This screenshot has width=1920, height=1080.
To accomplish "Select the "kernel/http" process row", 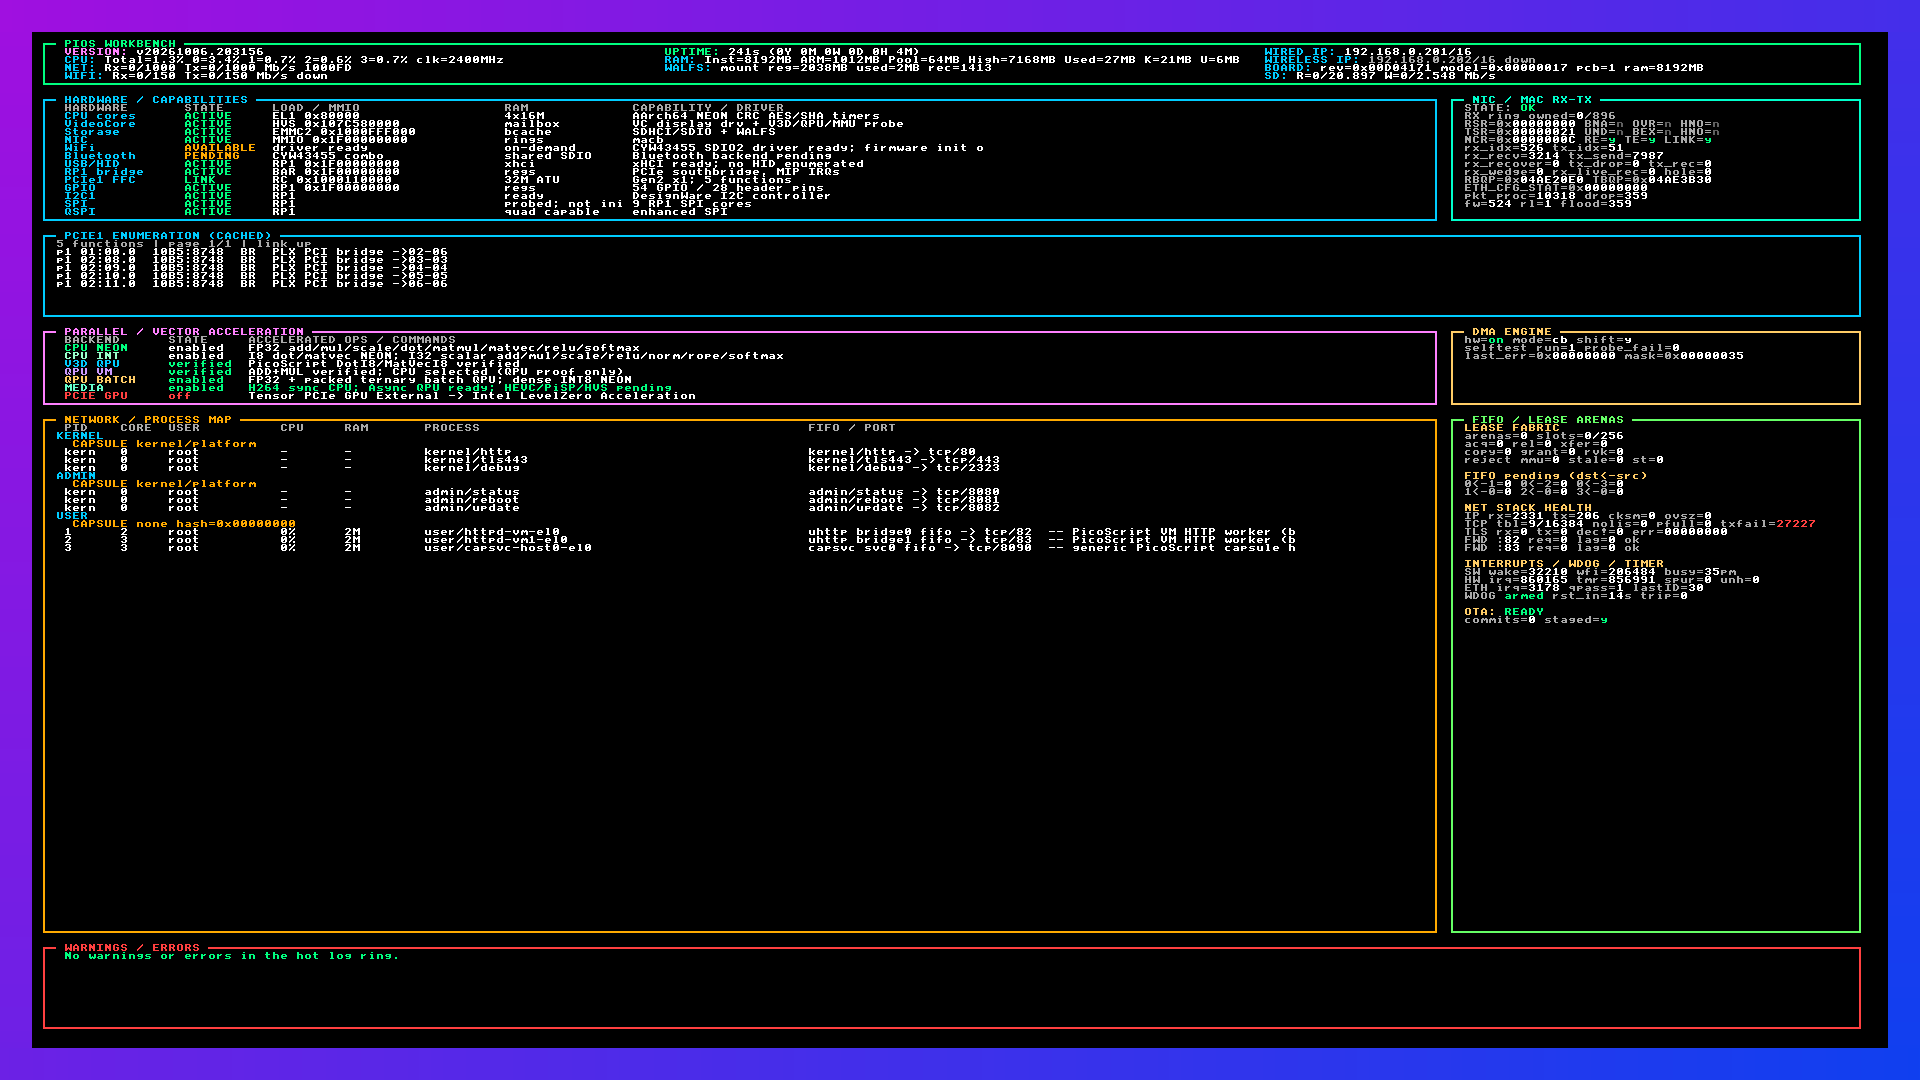I will click(520, 452).
